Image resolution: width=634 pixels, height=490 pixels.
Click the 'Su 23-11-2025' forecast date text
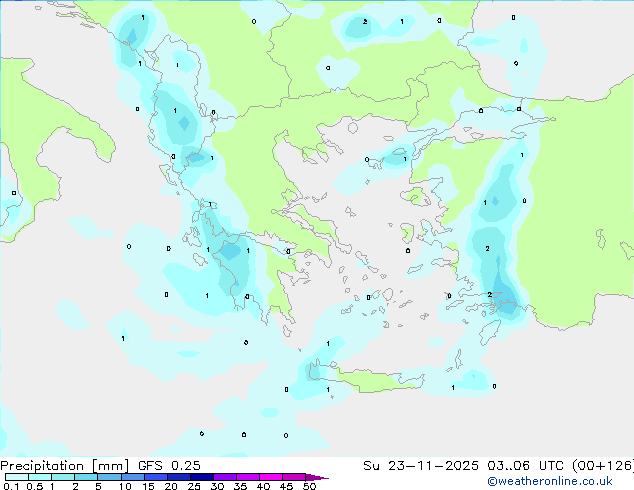pos(421,466)
